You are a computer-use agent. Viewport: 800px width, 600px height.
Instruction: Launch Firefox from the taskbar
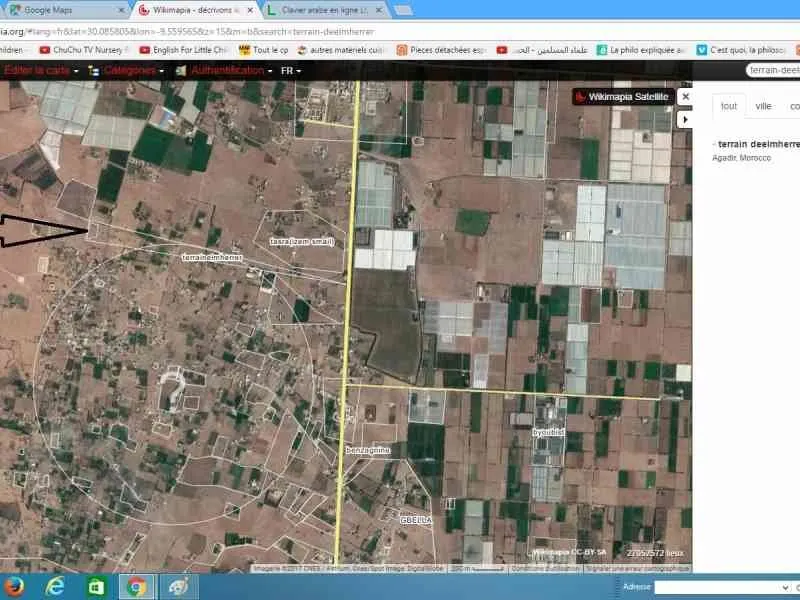[14, 587]
